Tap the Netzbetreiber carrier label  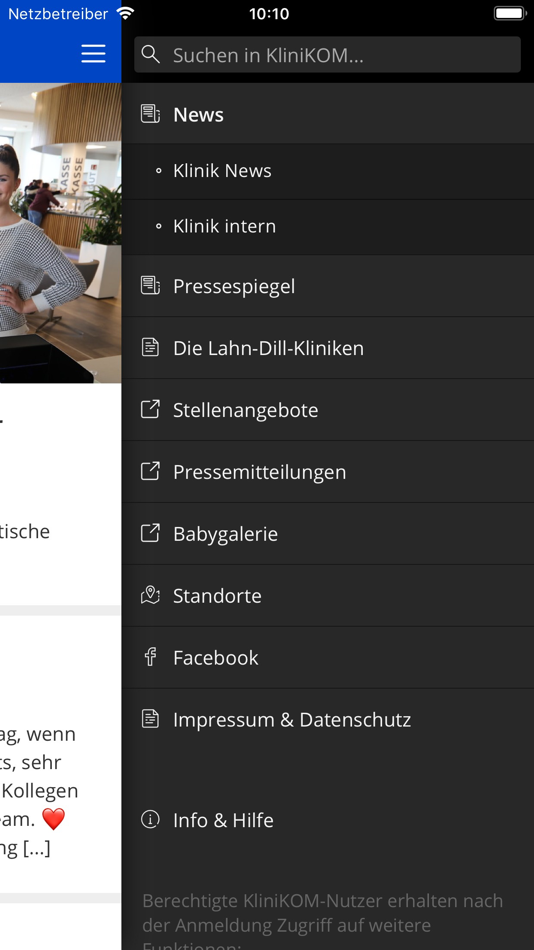coord(58,13)
